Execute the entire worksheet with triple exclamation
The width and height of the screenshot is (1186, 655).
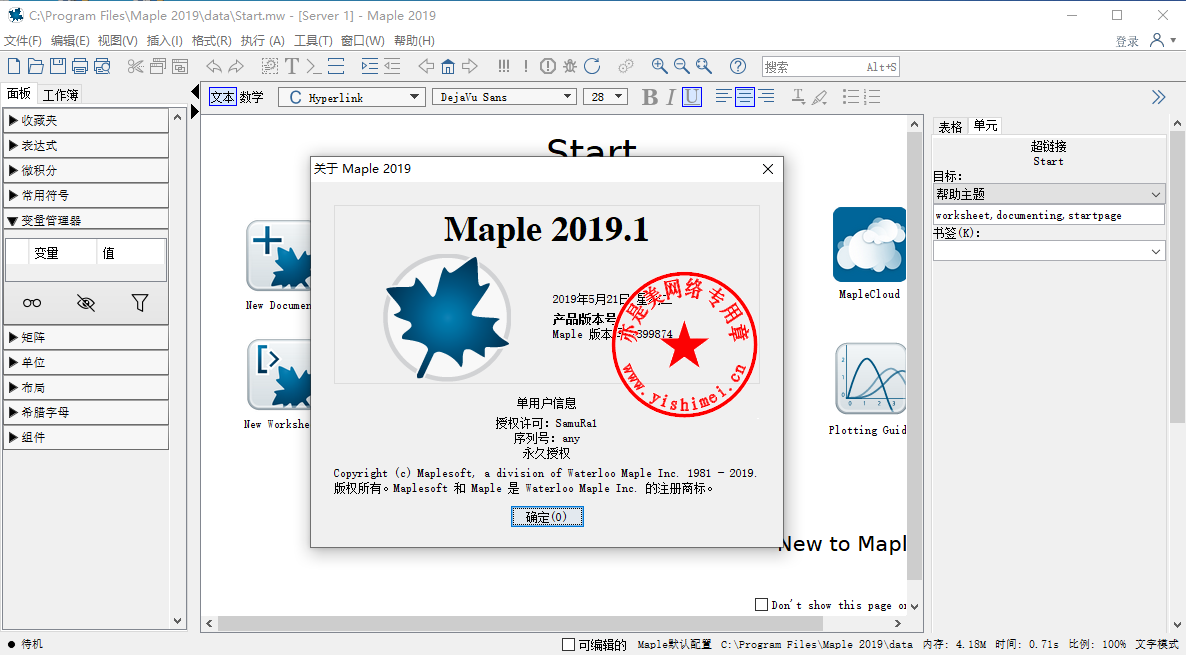(504, 67)
